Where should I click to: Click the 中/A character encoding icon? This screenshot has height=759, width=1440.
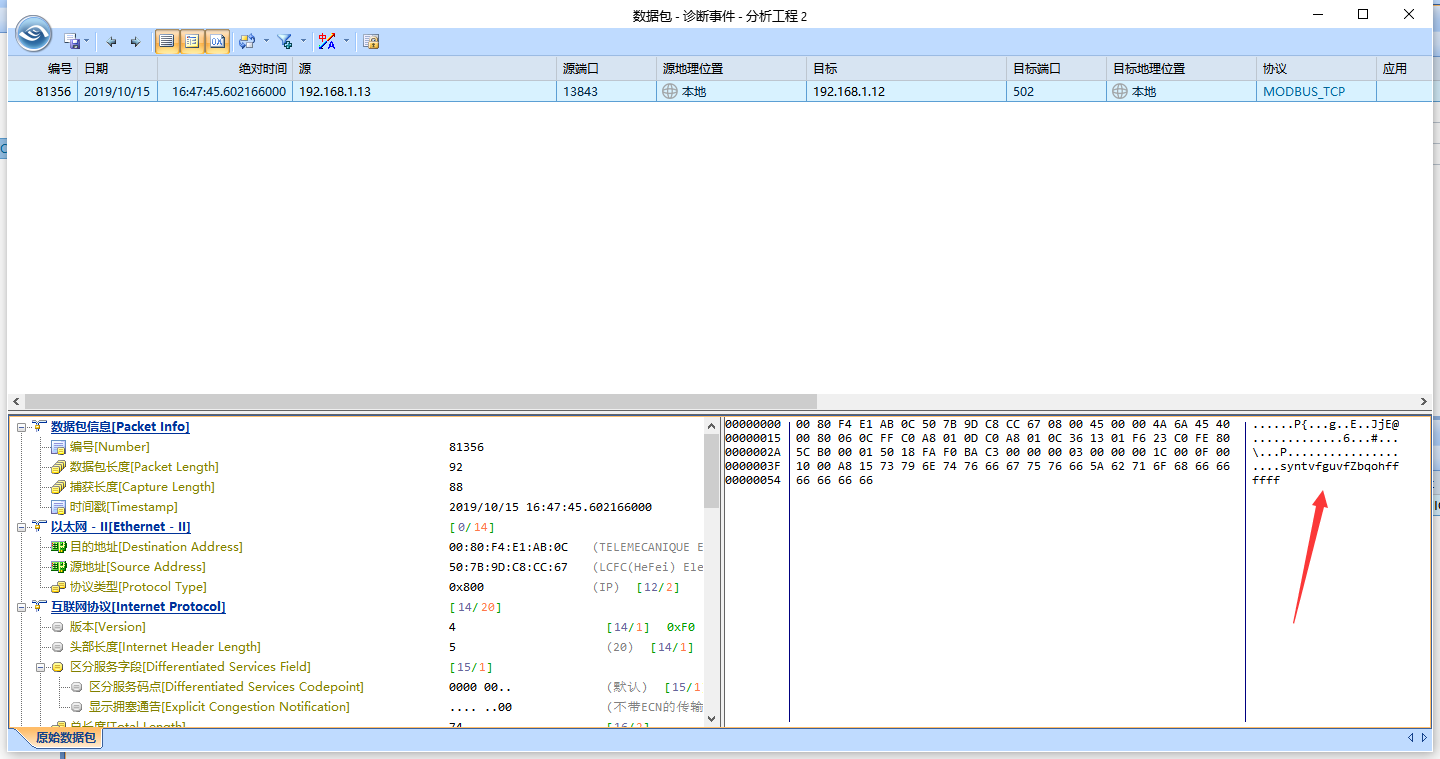pos(327,41)
